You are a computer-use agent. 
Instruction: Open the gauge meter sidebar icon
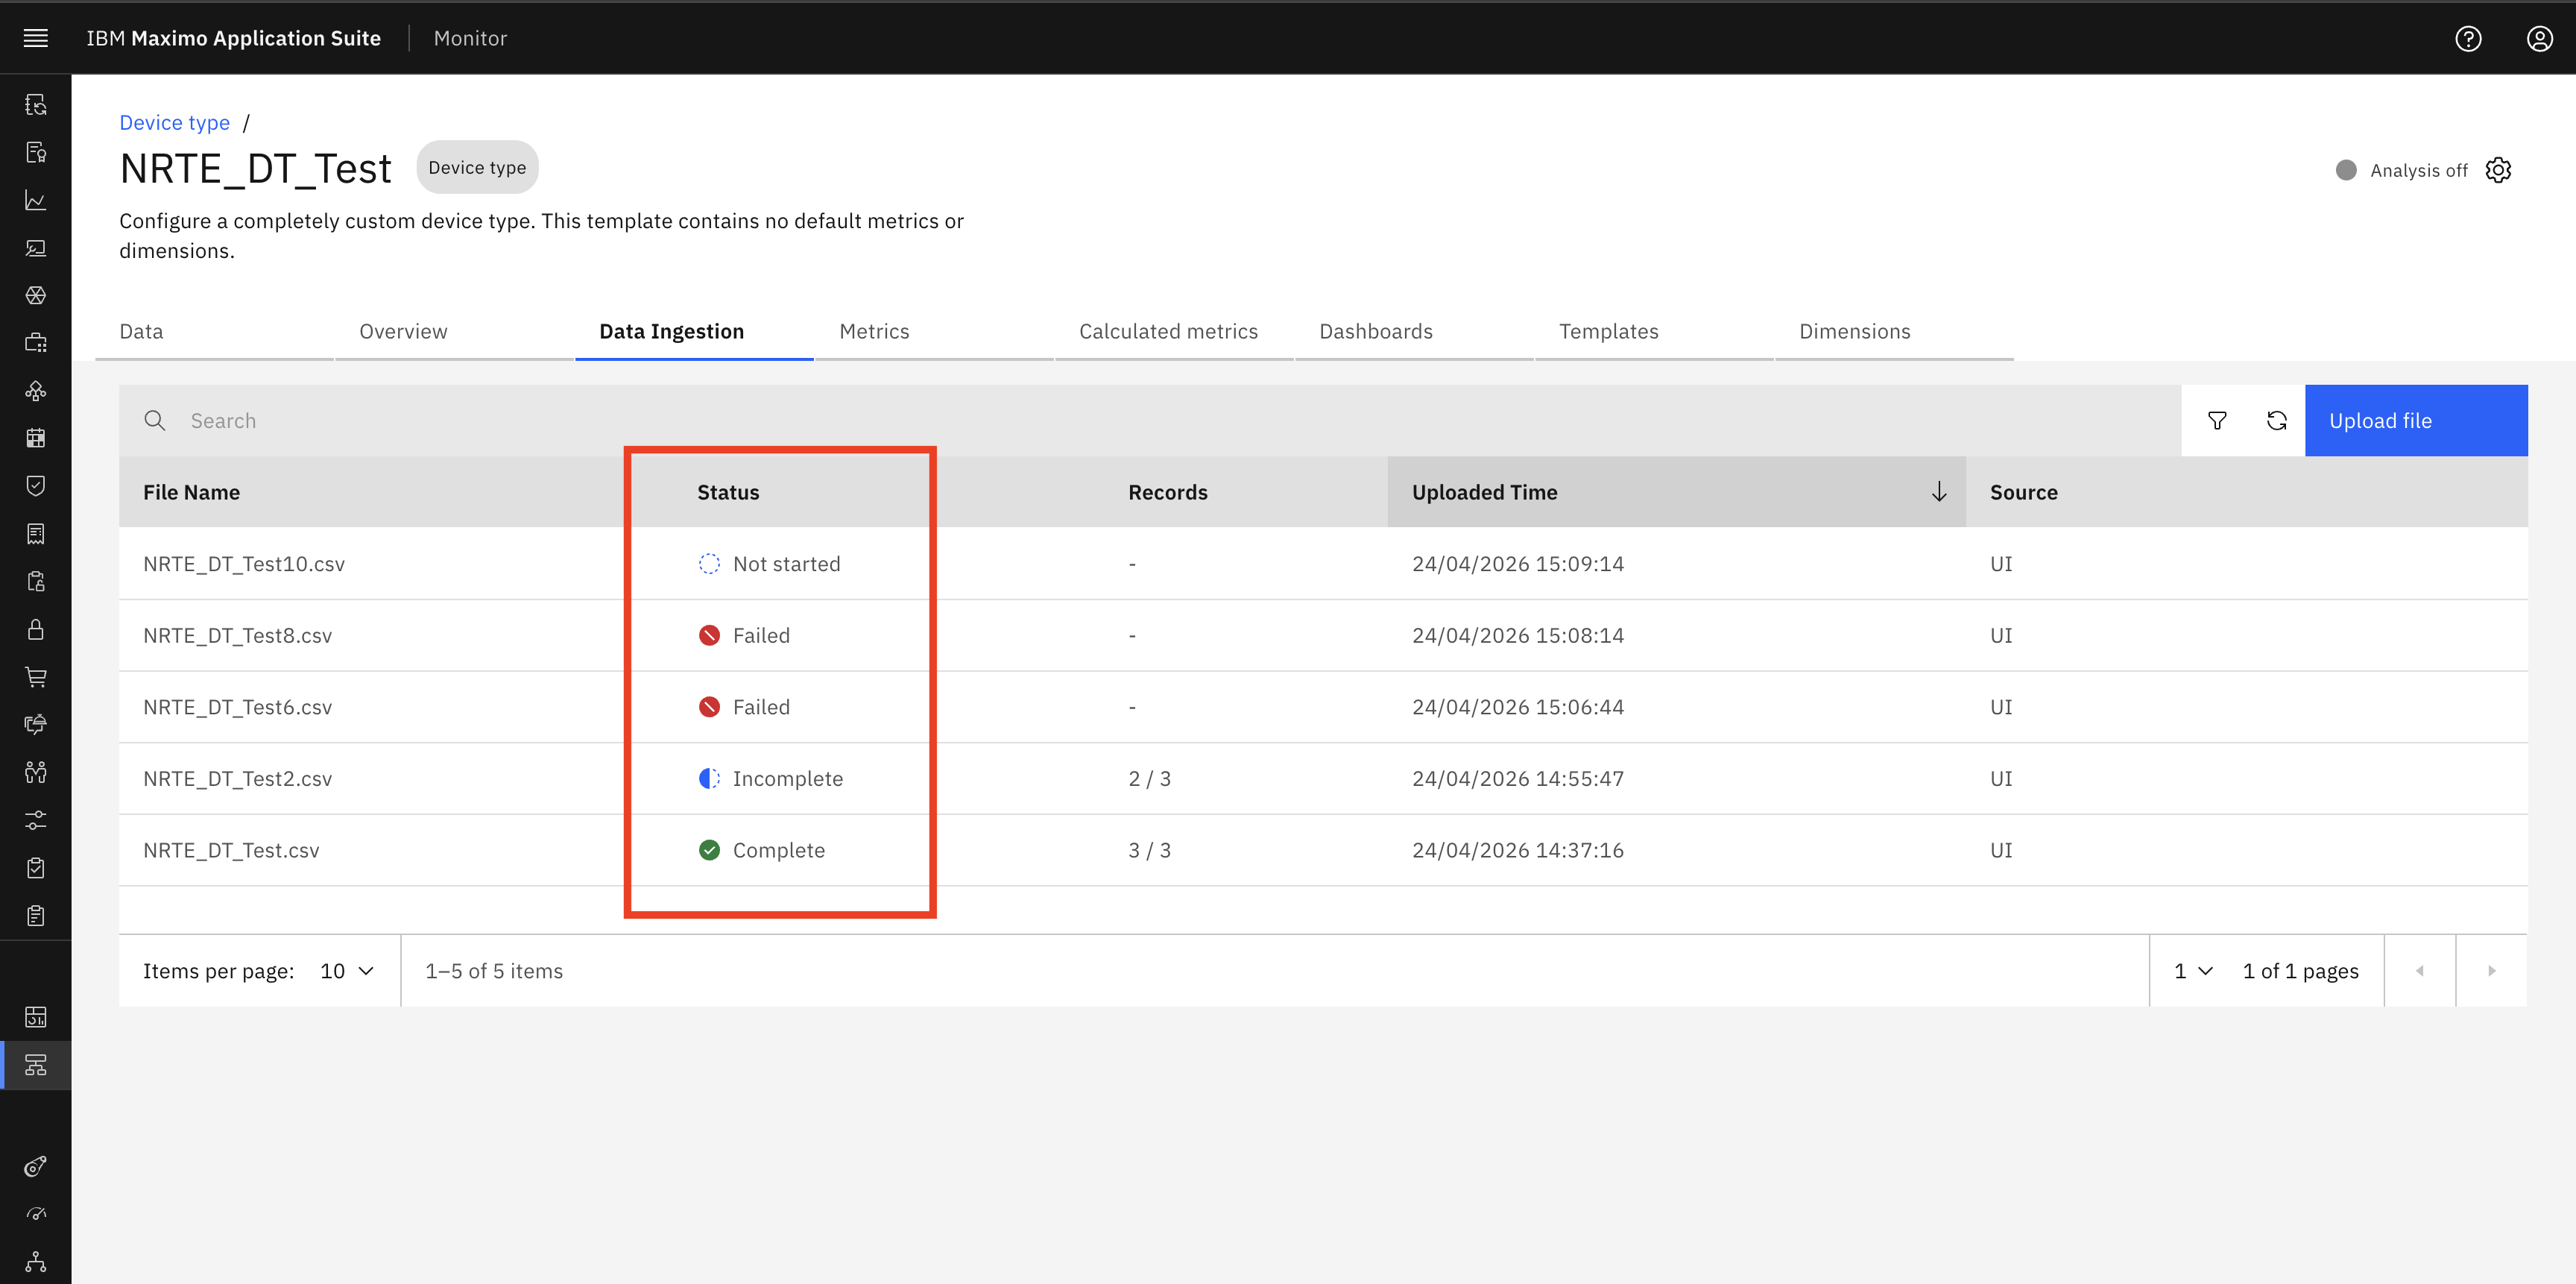coord(36,1214)
